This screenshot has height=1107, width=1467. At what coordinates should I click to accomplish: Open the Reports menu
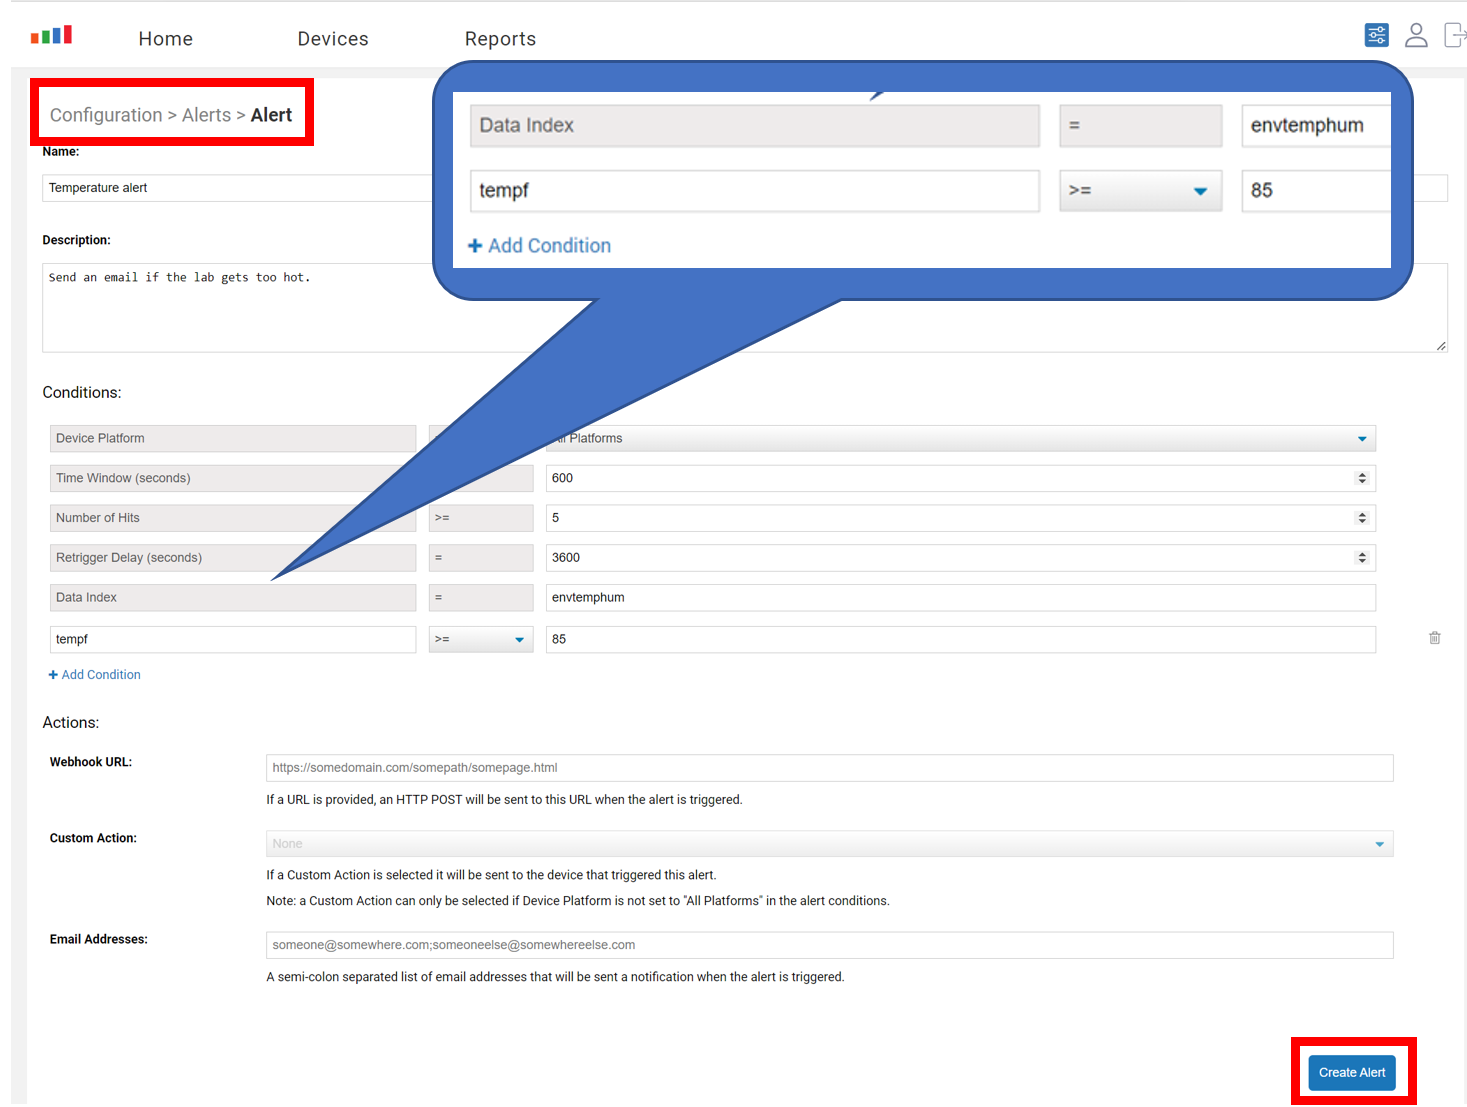click(x=500, y=39)
